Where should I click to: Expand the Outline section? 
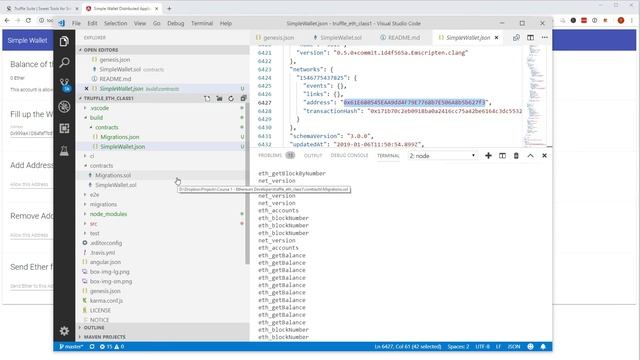(x=94, y=328)
